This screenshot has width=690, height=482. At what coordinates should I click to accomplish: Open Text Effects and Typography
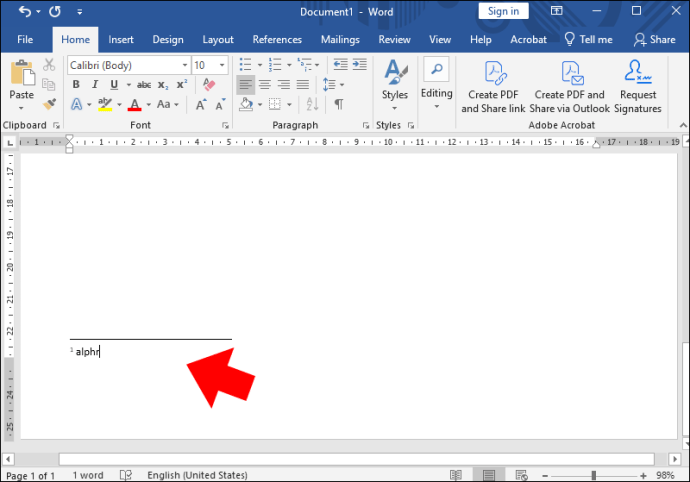click(x=77, y=104)
